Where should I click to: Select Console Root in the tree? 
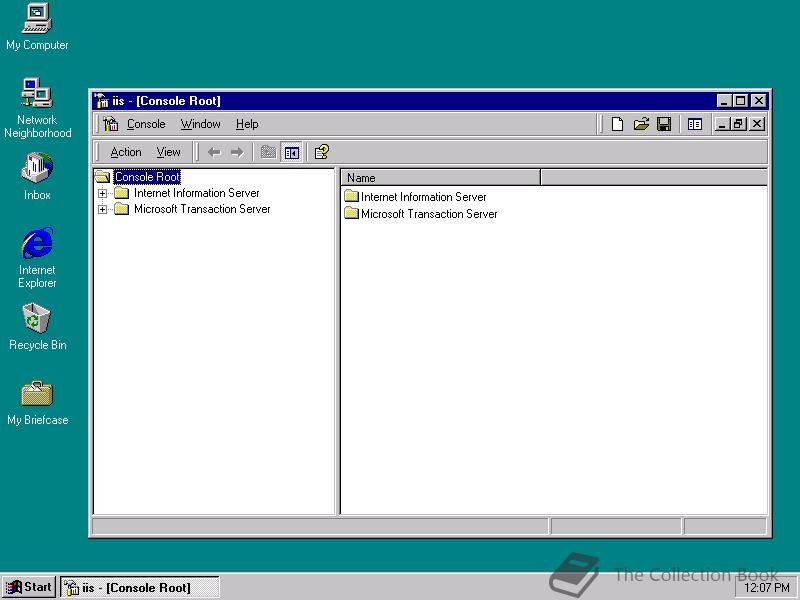[x=147, y=177]
